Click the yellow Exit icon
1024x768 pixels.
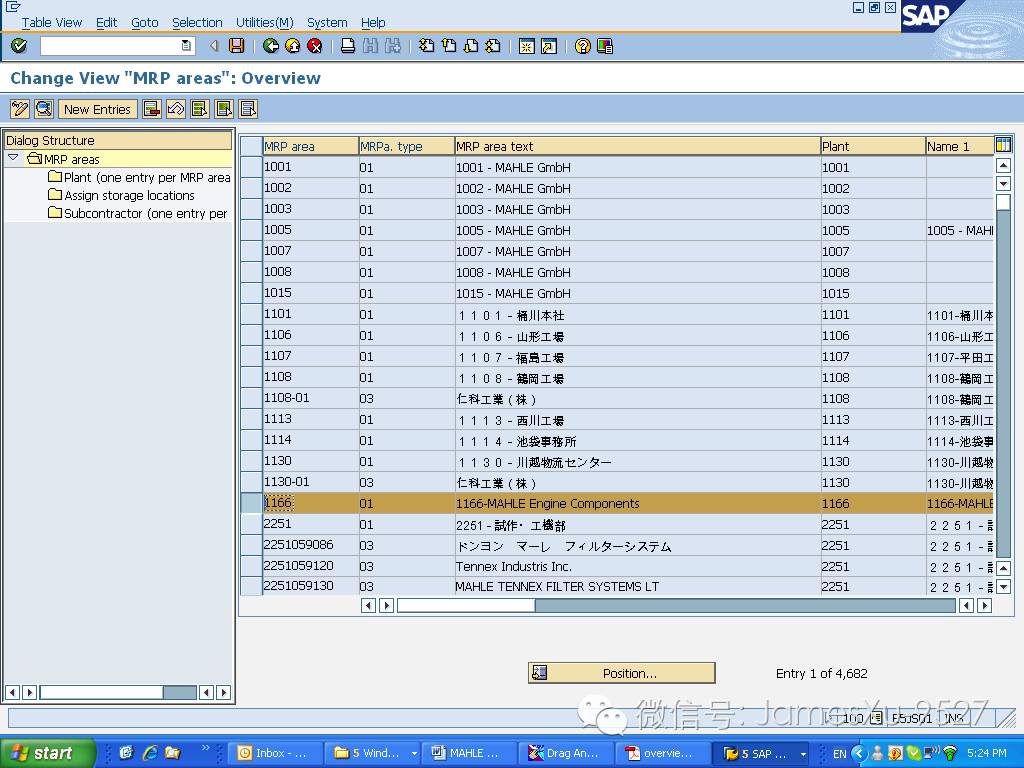point(293,46)
